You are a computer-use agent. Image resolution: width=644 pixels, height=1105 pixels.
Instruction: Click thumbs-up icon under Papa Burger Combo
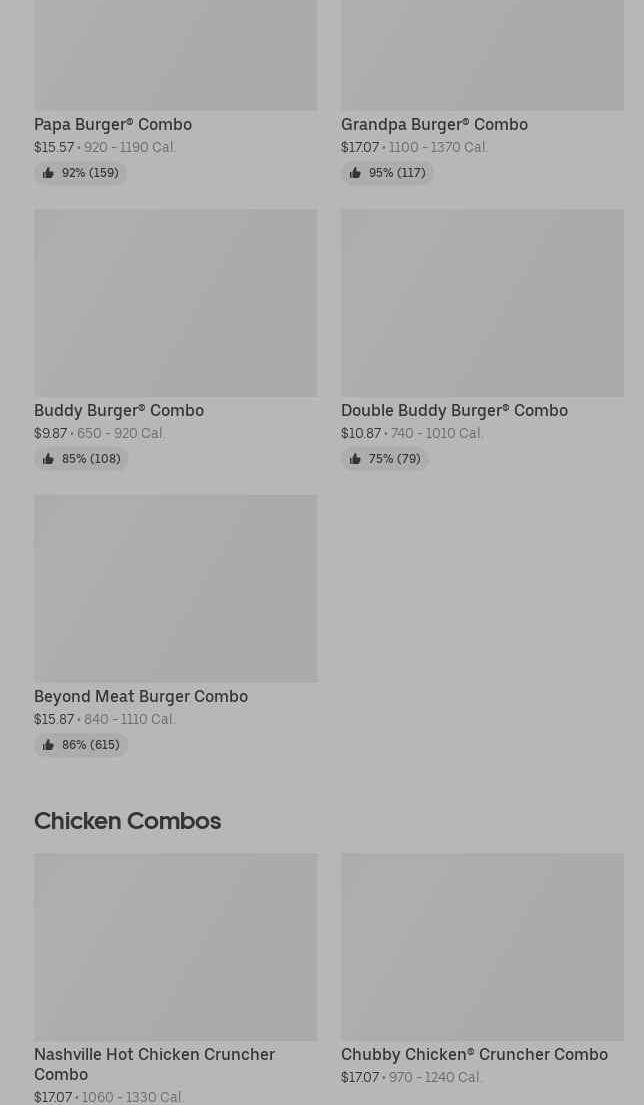(x=48, y=173)
